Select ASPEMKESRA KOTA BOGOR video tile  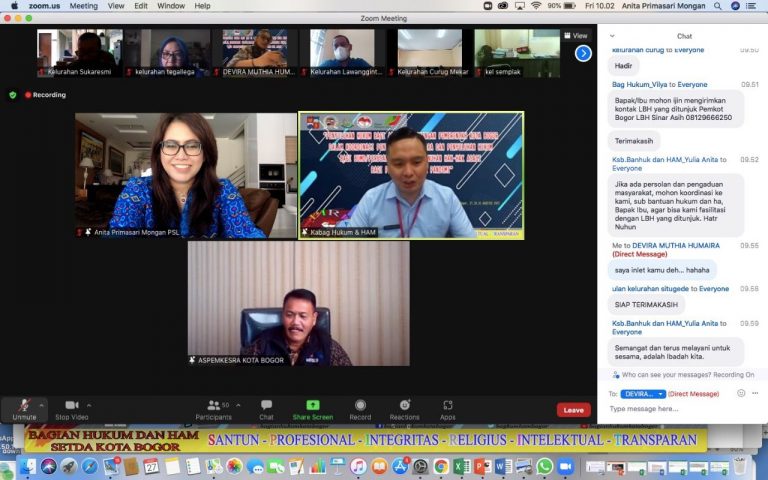click(x=299, y=304)
